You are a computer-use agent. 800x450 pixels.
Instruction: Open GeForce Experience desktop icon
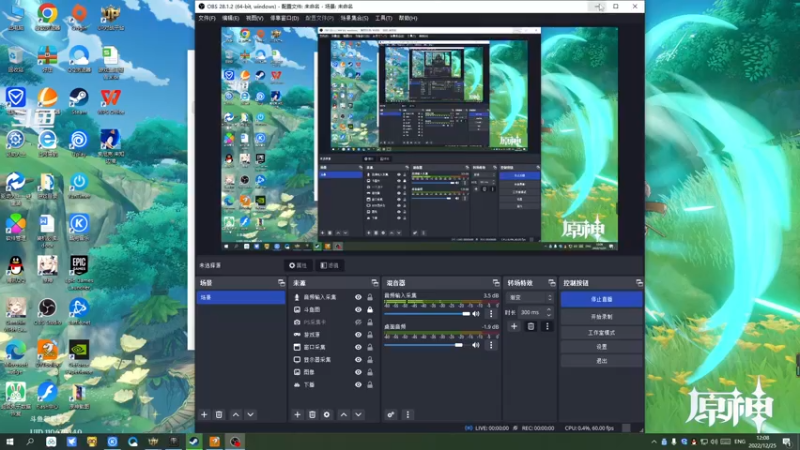[x=79, y=356]
